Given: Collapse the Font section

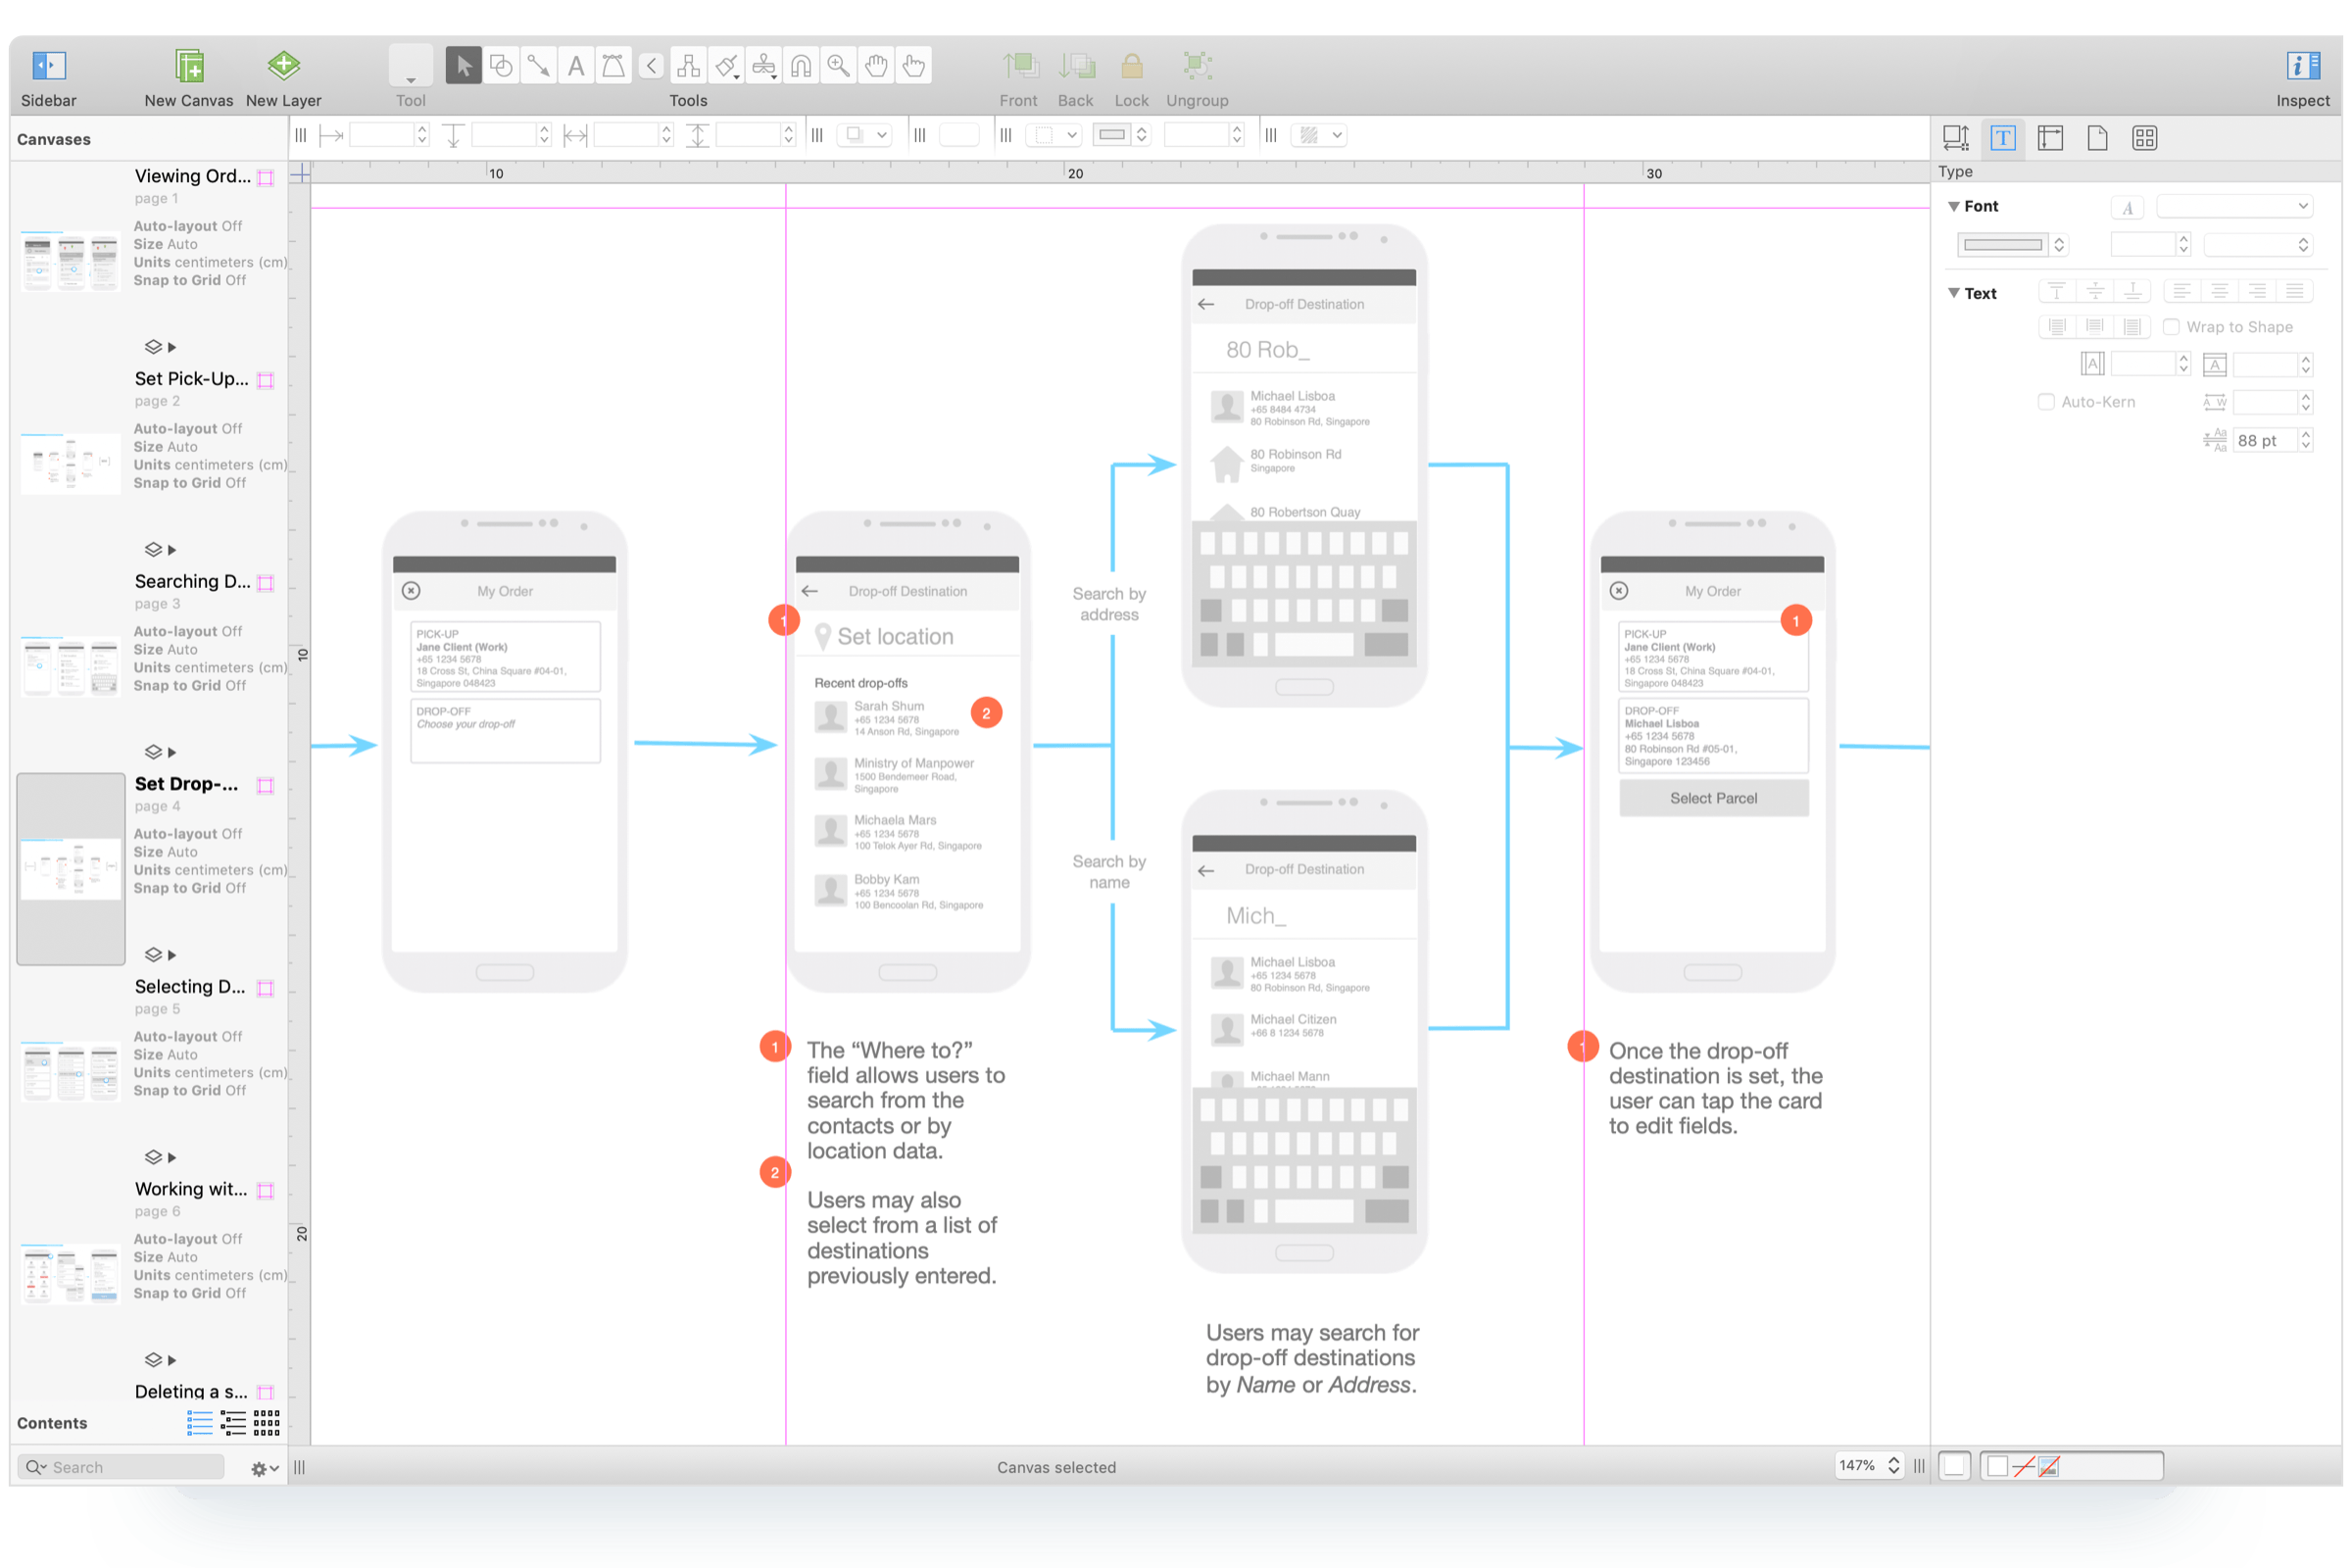Looking at the screenshot, I should coord(1953,206).
